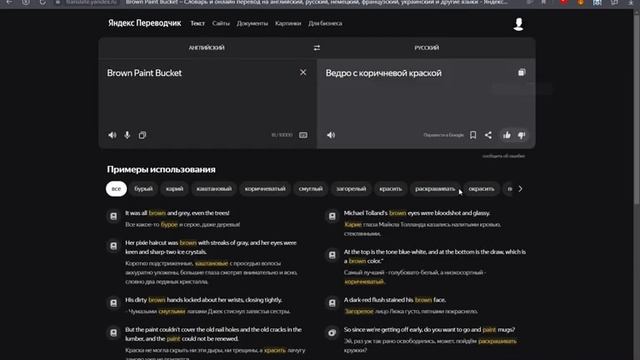
Task: Rate the translation with thumbs down
Action: (522, 135)
